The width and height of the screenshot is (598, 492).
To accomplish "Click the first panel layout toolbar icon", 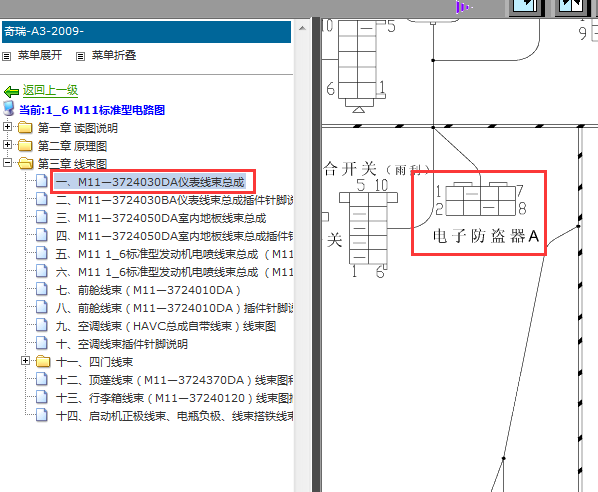I will pyautogui.click(x=527, y=8).
